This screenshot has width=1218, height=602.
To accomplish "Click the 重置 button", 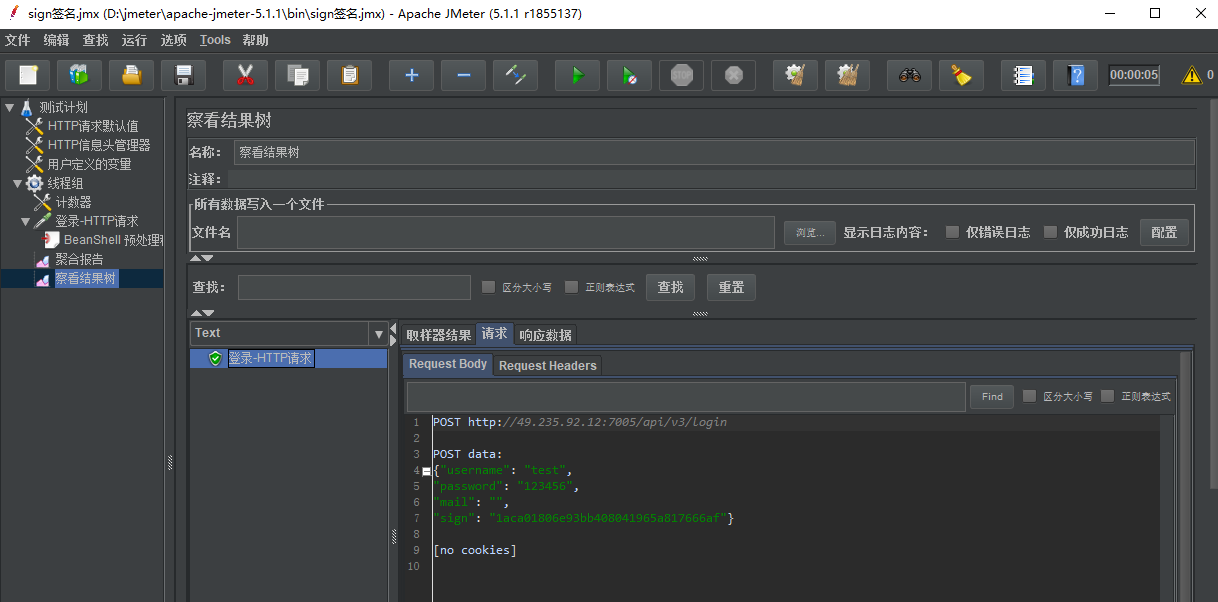I will (x=731, y=287).
